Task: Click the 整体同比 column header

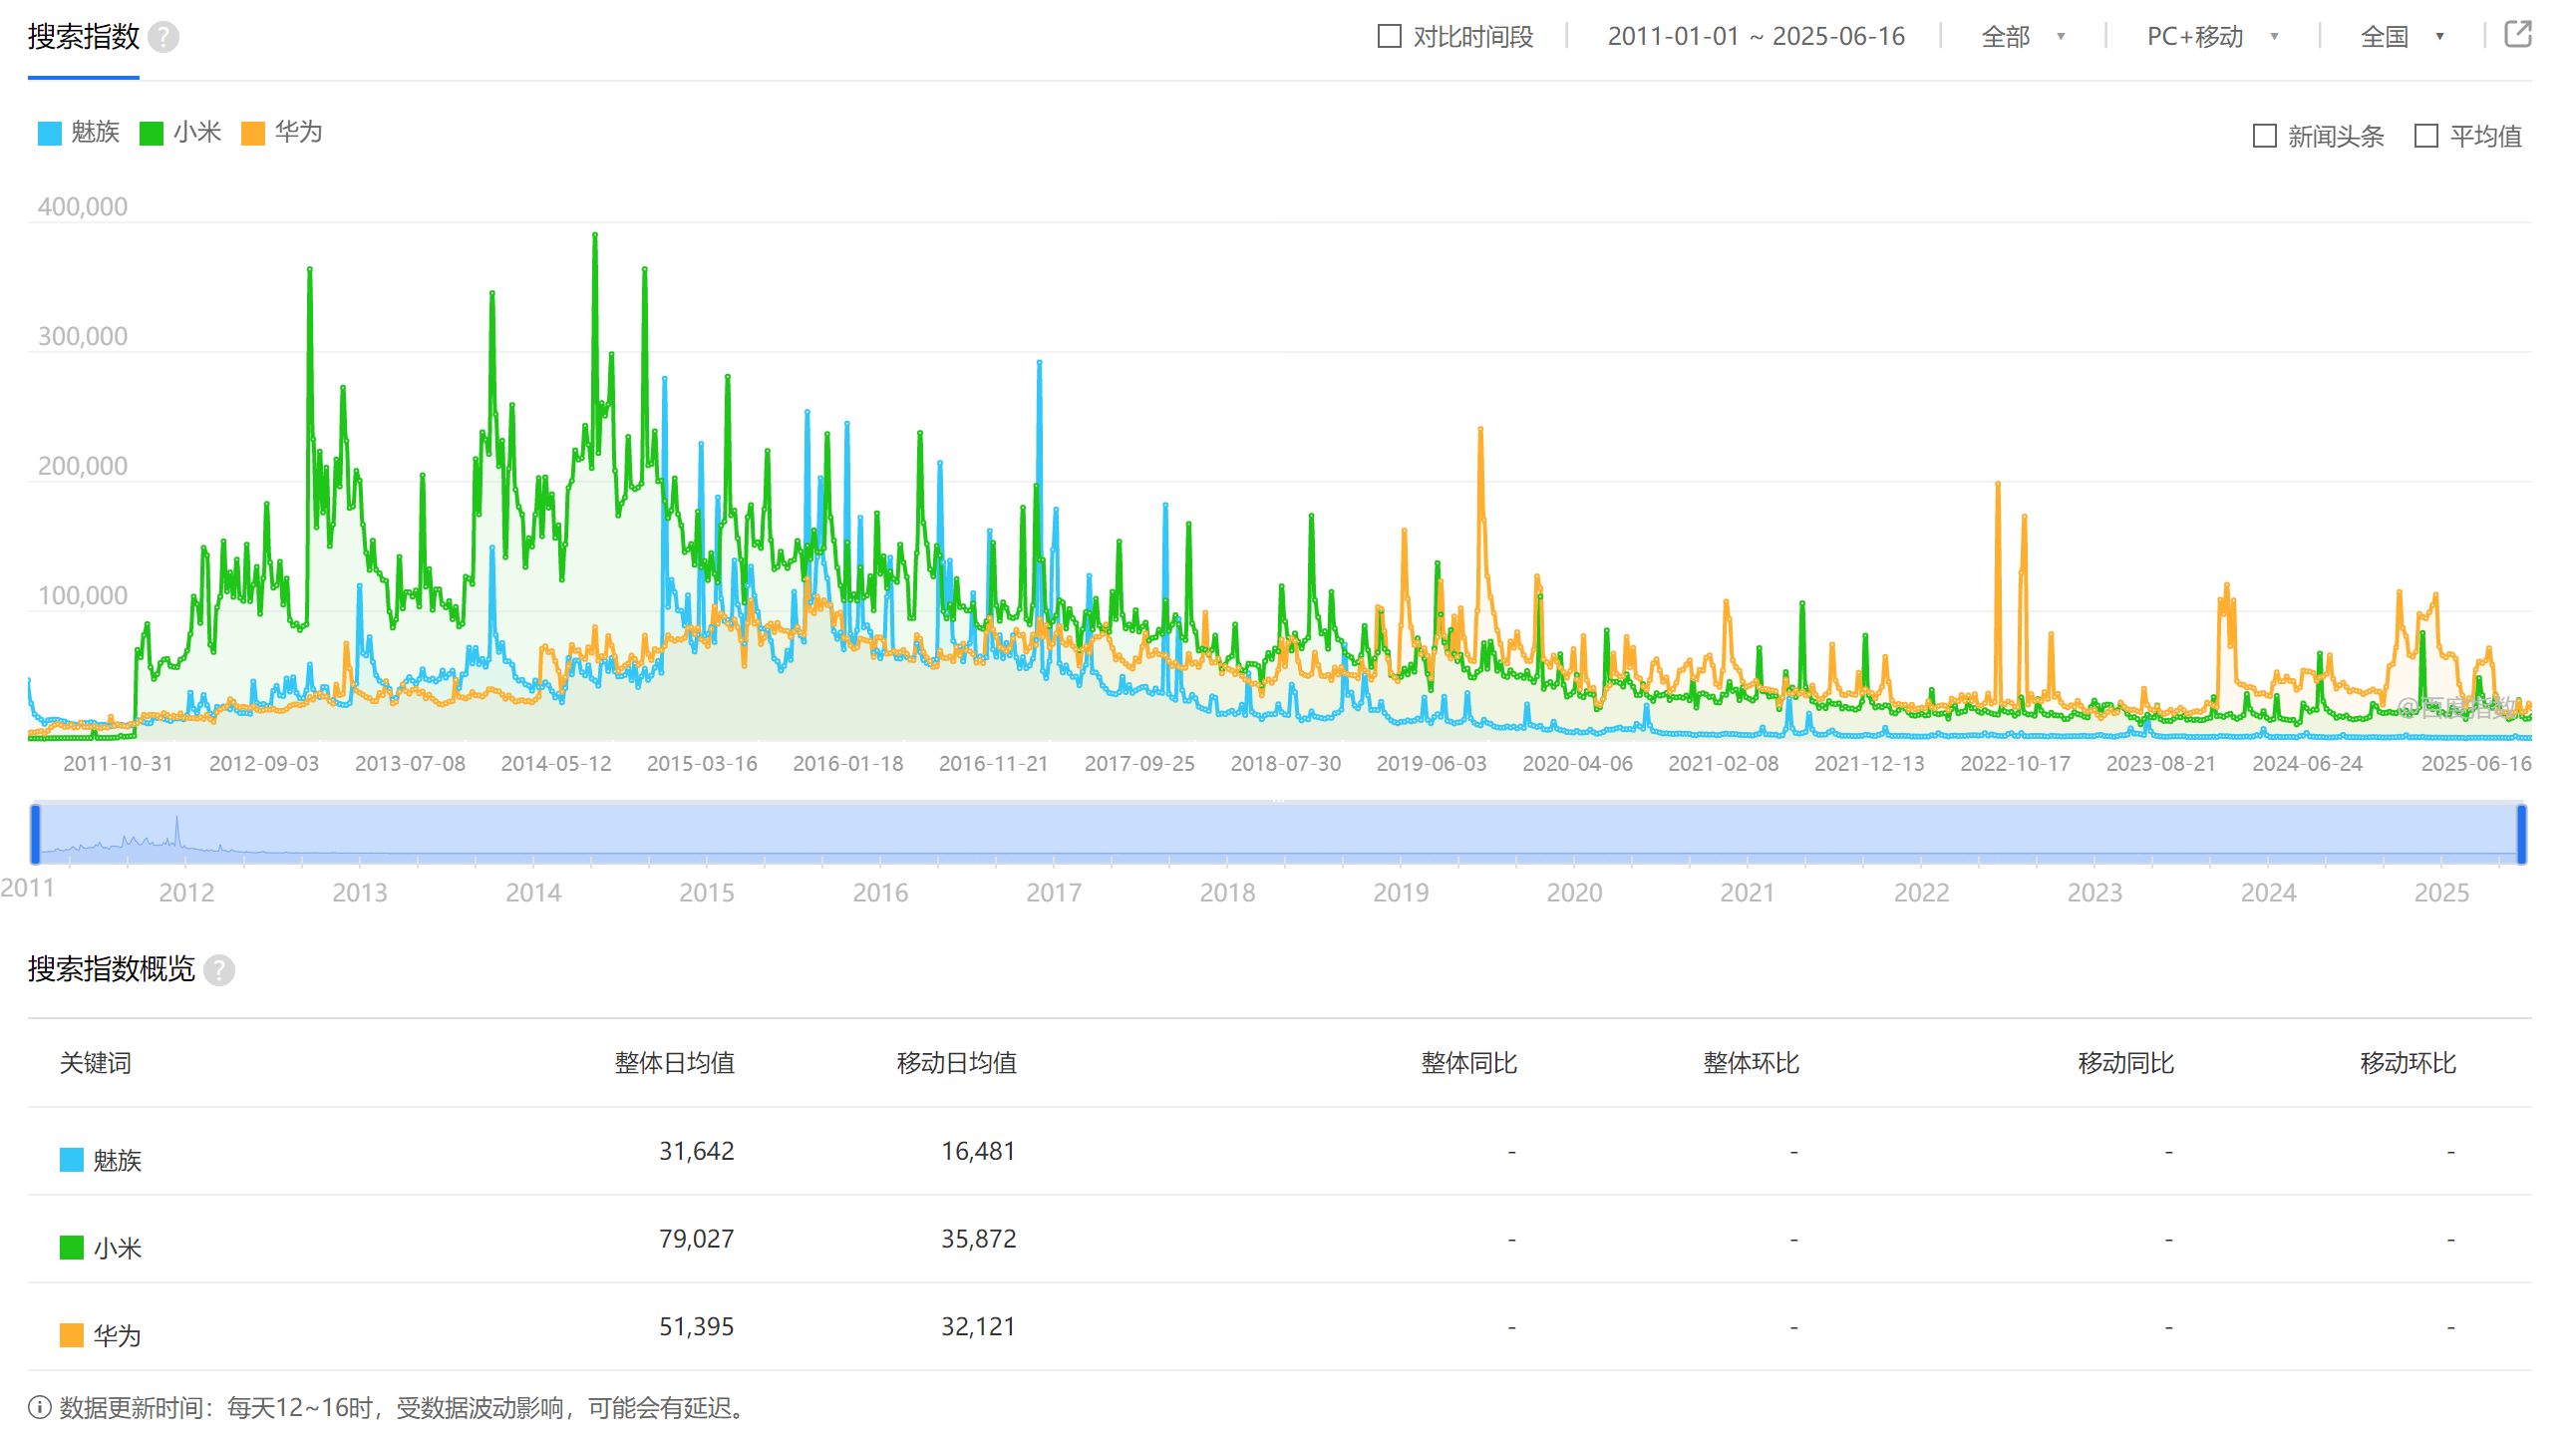Action: point(1469,1063)
